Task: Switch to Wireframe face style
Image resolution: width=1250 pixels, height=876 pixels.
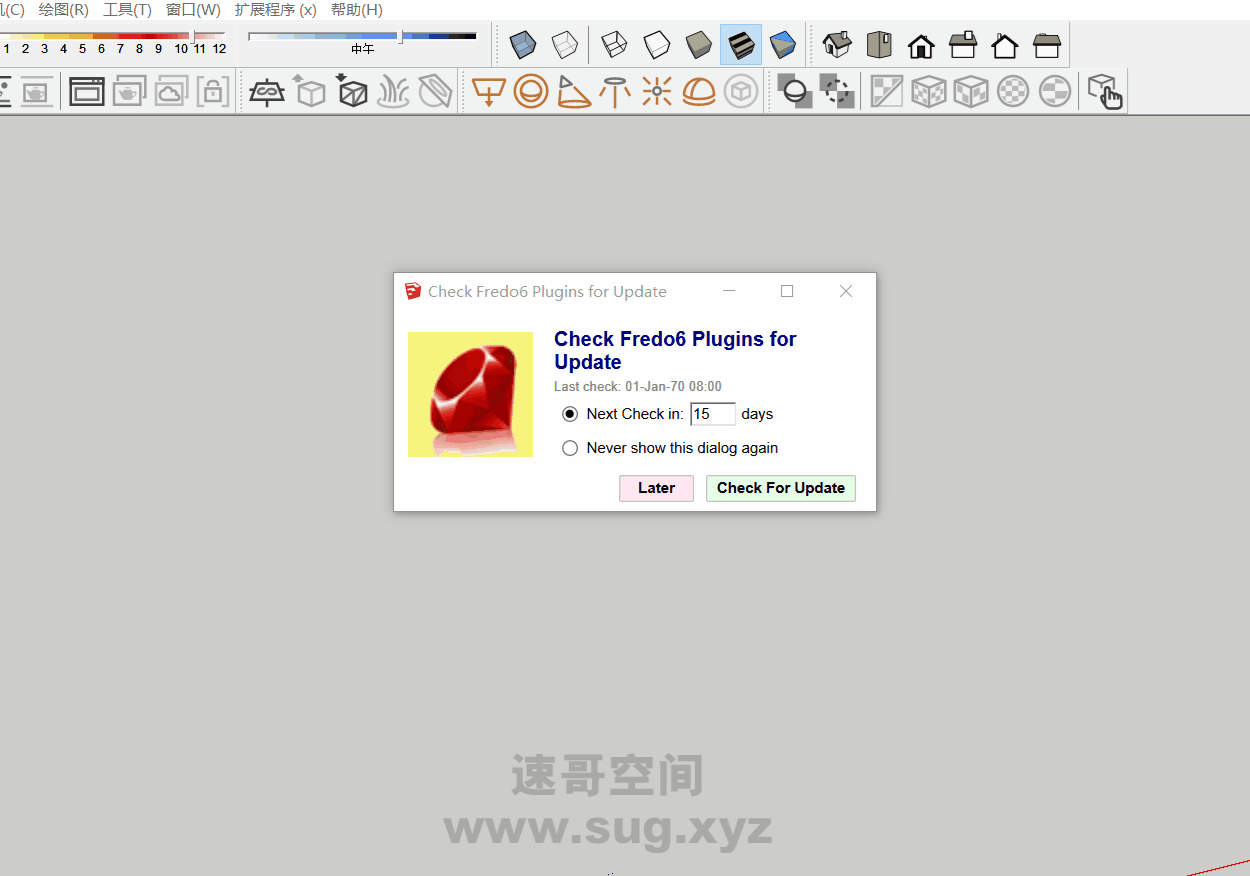Action: [x=615, y=45]
